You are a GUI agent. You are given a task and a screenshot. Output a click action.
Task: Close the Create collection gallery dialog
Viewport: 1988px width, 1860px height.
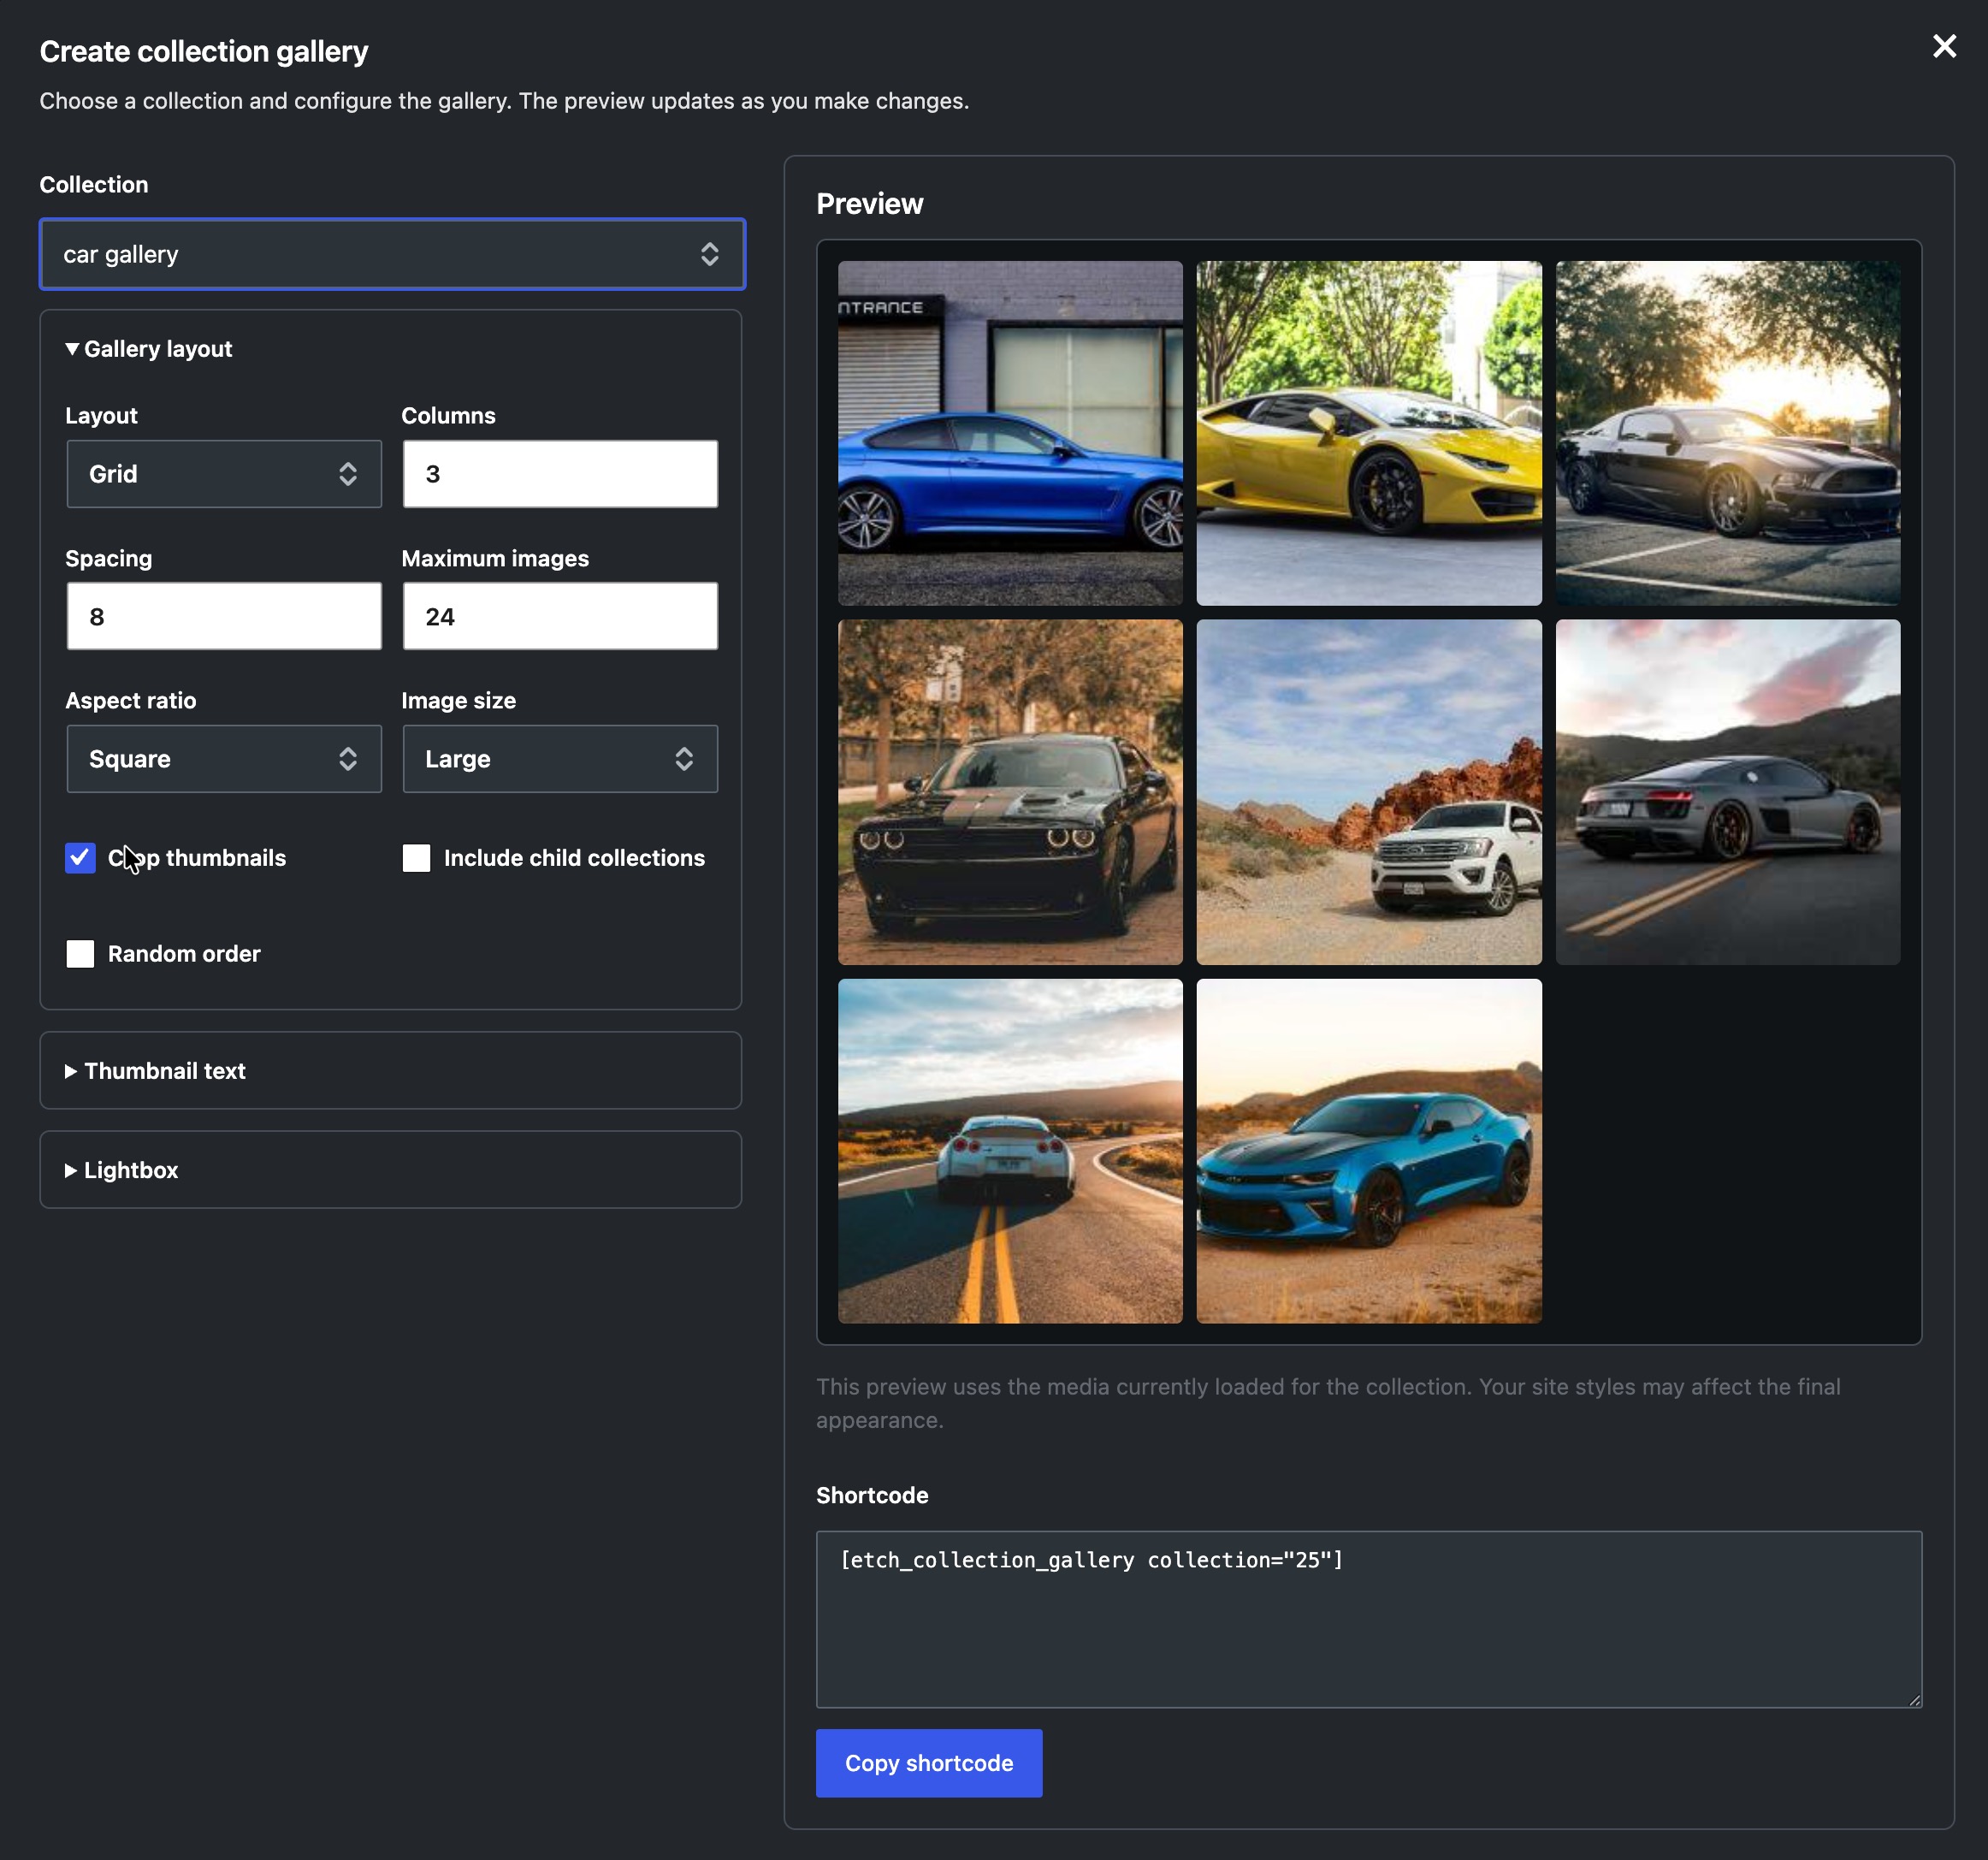tap(1944, 46)
